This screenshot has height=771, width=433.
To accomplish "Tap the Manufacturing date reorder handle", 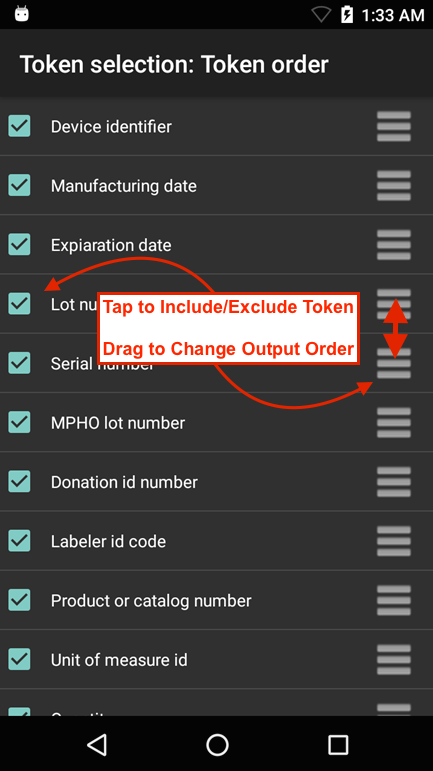I will (x=394, y=186).
